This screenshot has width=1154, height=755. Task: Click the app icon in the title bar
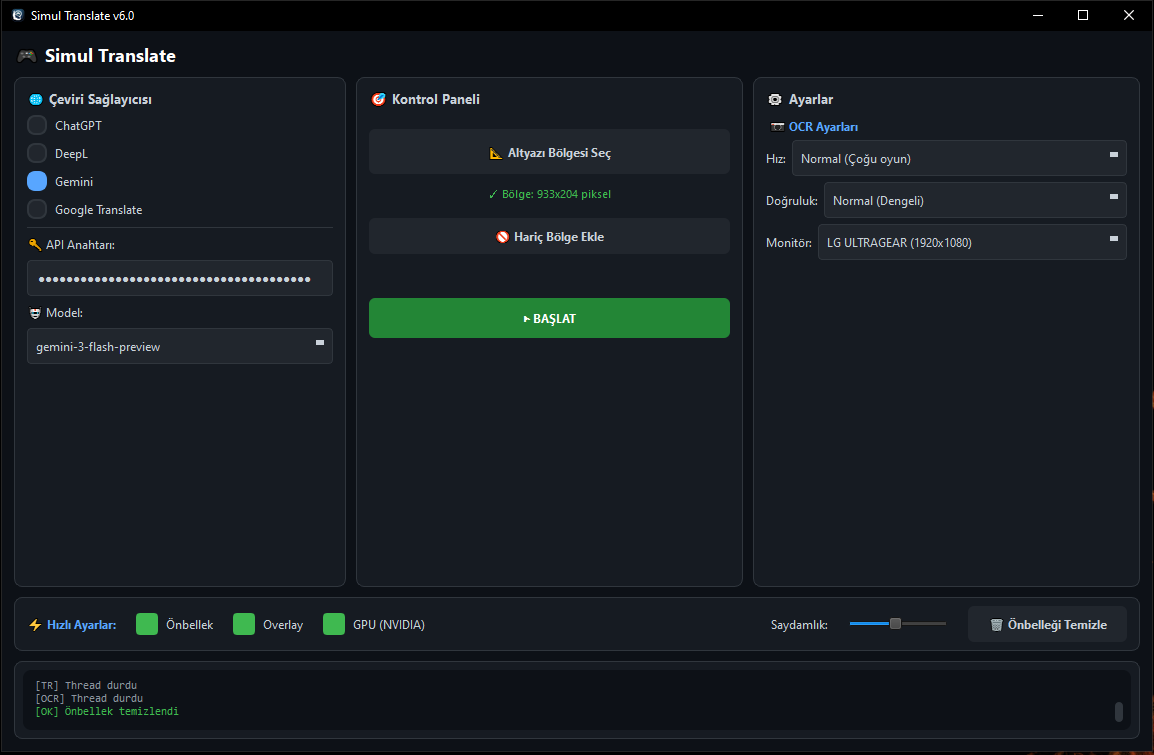pyautogui.click(x=17, y=15)
